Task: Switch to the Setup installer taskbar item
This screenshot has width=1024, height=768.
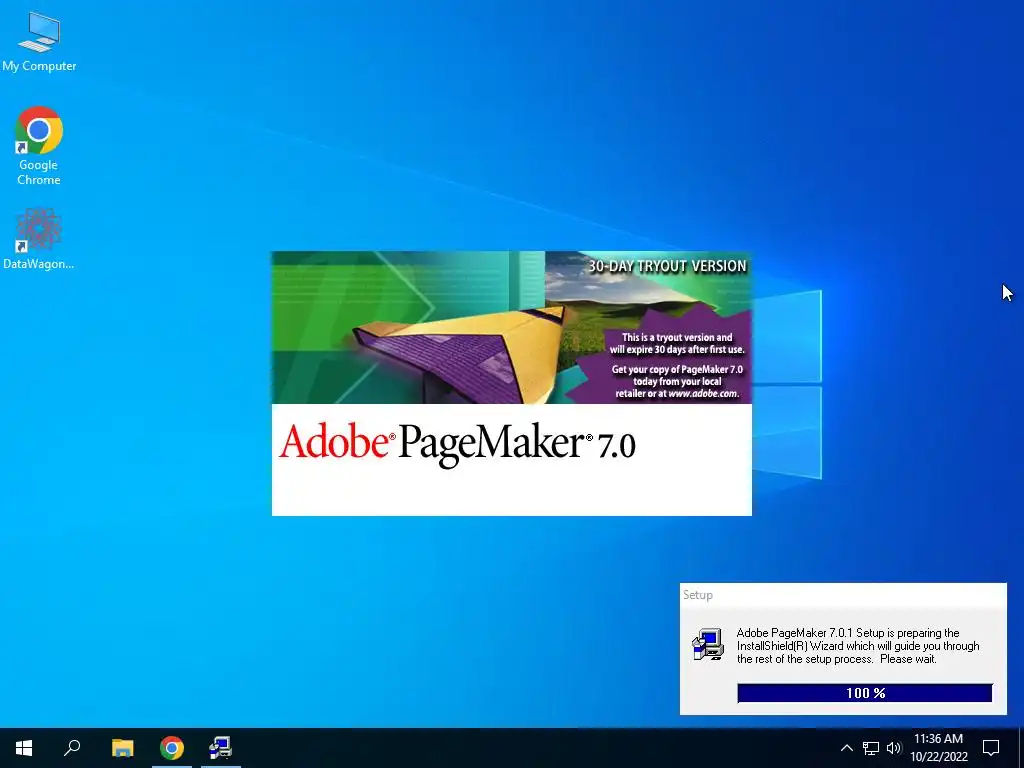Action: click(221, 748)
